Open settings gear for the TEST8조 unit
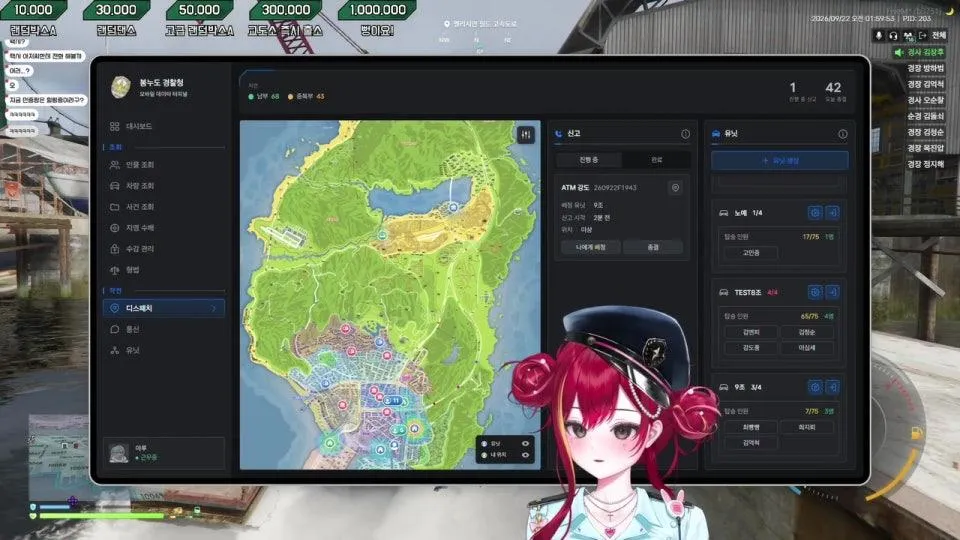 click(x=814, y=292)
